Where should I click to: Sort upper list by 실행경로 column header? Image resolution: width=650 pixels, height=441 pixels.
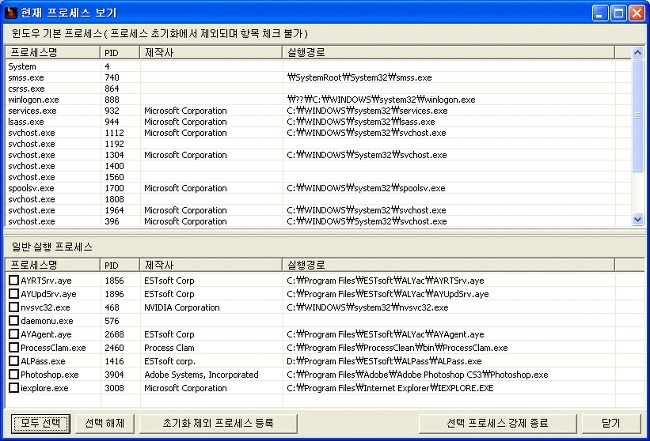449,53
